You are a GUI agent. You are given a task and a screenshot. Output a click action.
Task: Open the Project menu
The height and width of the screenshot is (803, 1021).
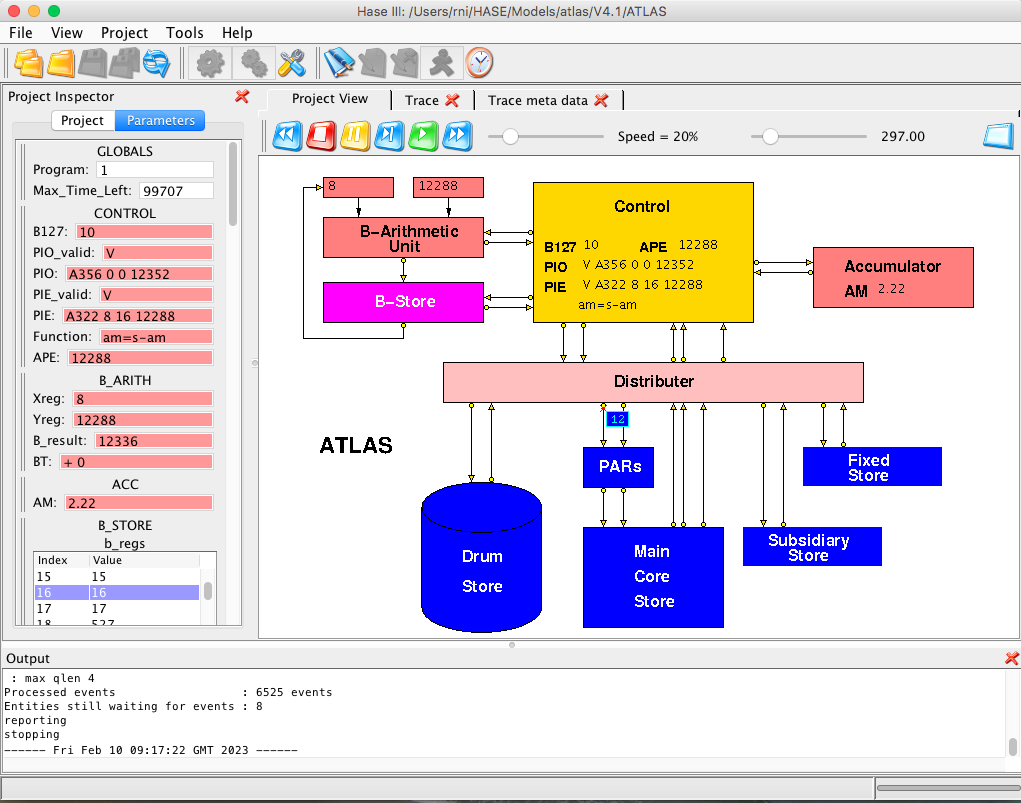click(x=124, y=33)
